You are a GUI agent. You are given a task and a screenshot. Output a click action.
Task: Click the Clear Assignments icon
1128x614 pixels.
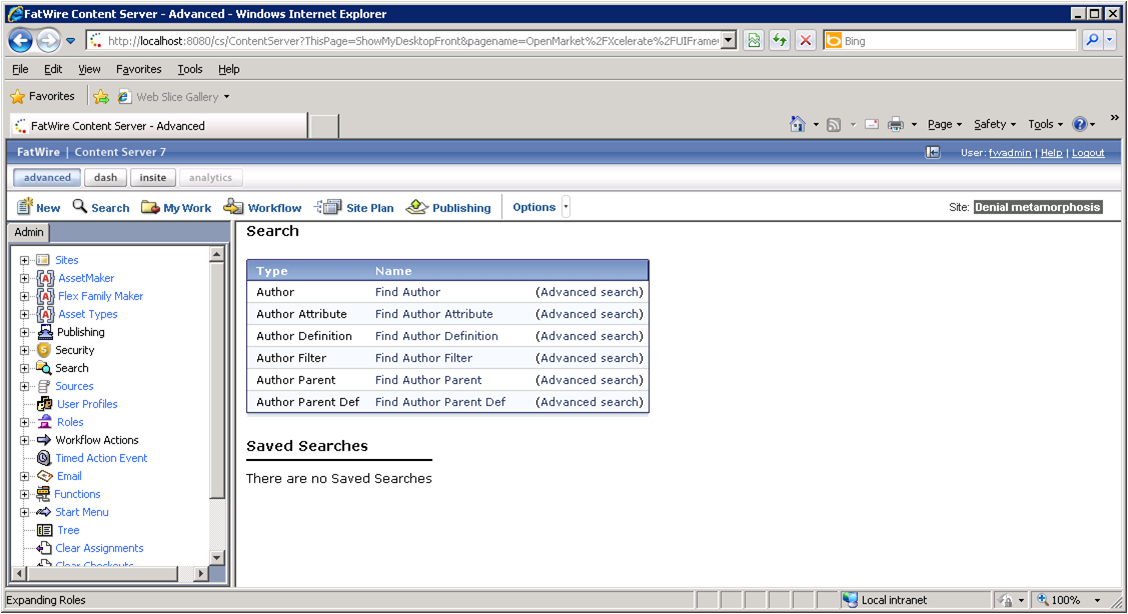44,548
